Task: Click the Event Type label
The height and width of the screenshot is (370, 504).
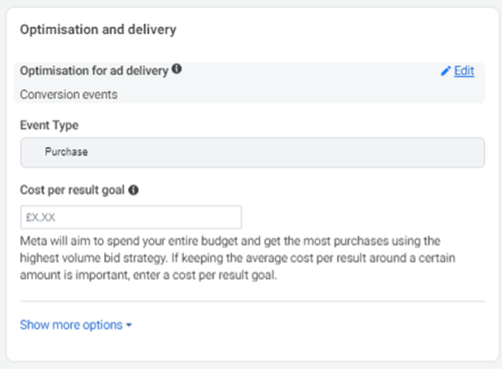Action: coord(49,125)
